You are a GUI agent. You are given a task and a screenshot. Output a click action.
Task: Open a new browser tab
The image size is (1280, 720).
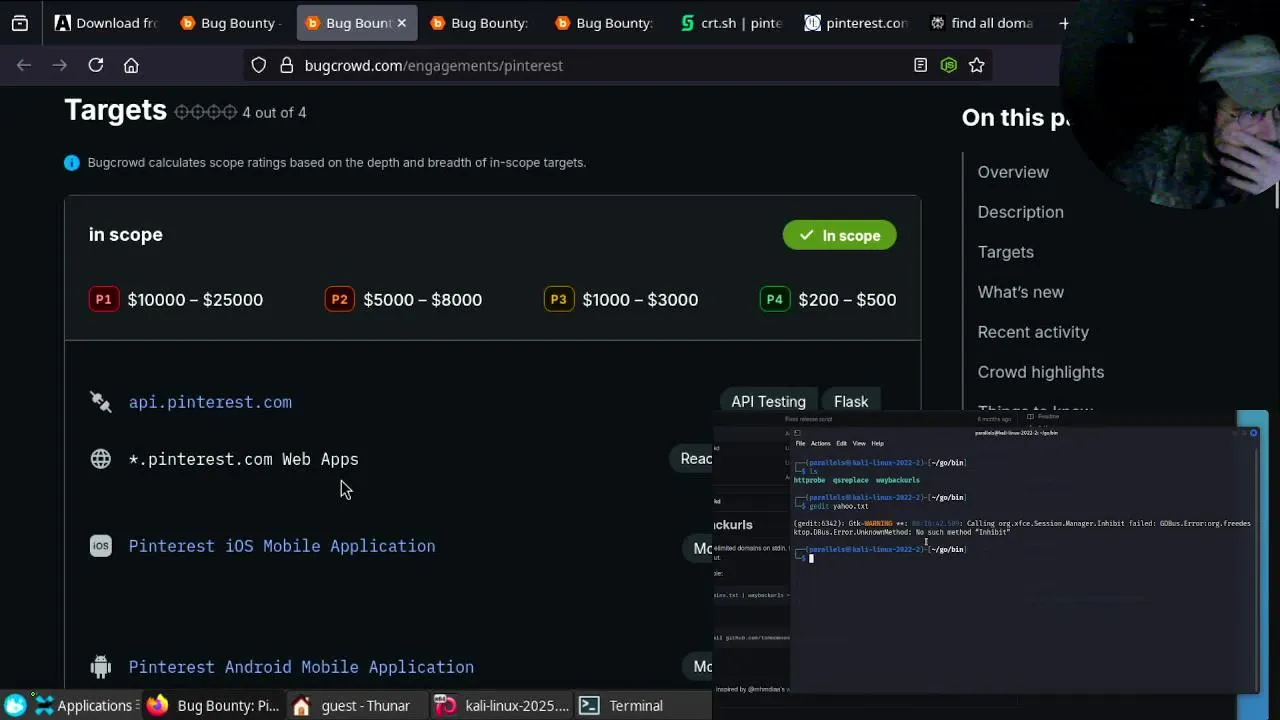pos(1064,23)
